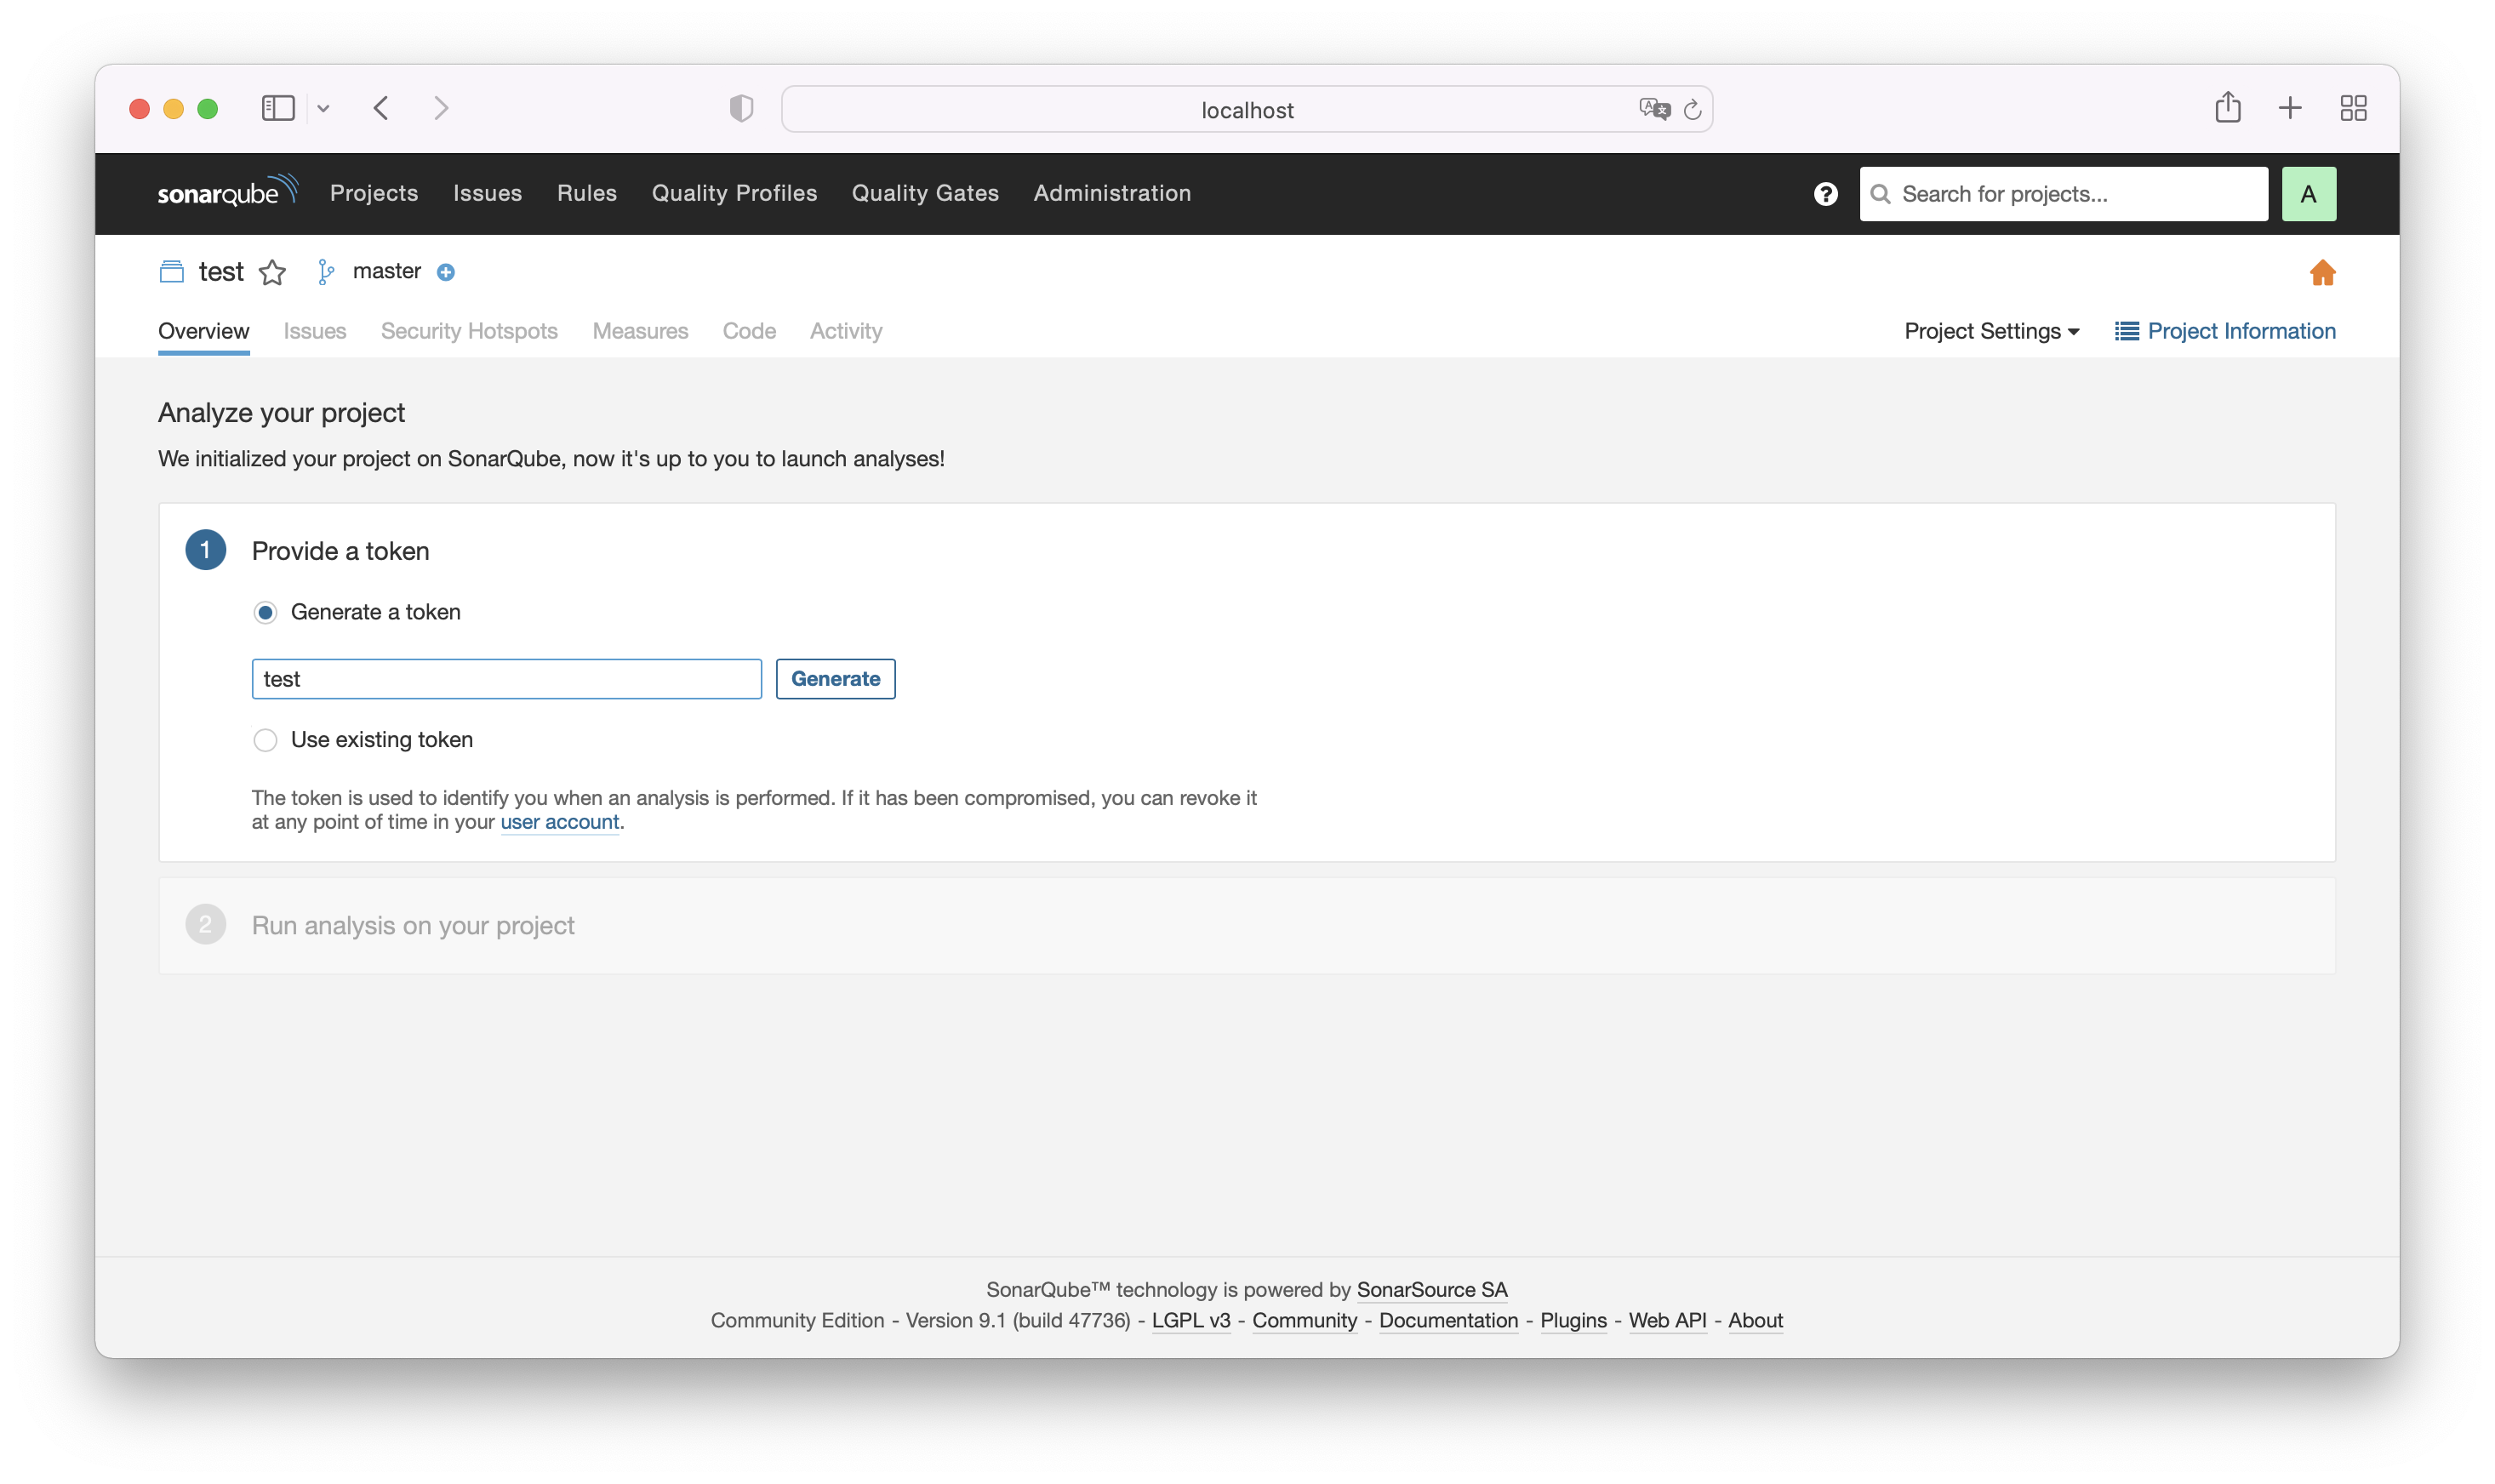Open a new tab with plus icon
The height and width of the screenshot is (1484, 2495).
(x=2290, y=108)
